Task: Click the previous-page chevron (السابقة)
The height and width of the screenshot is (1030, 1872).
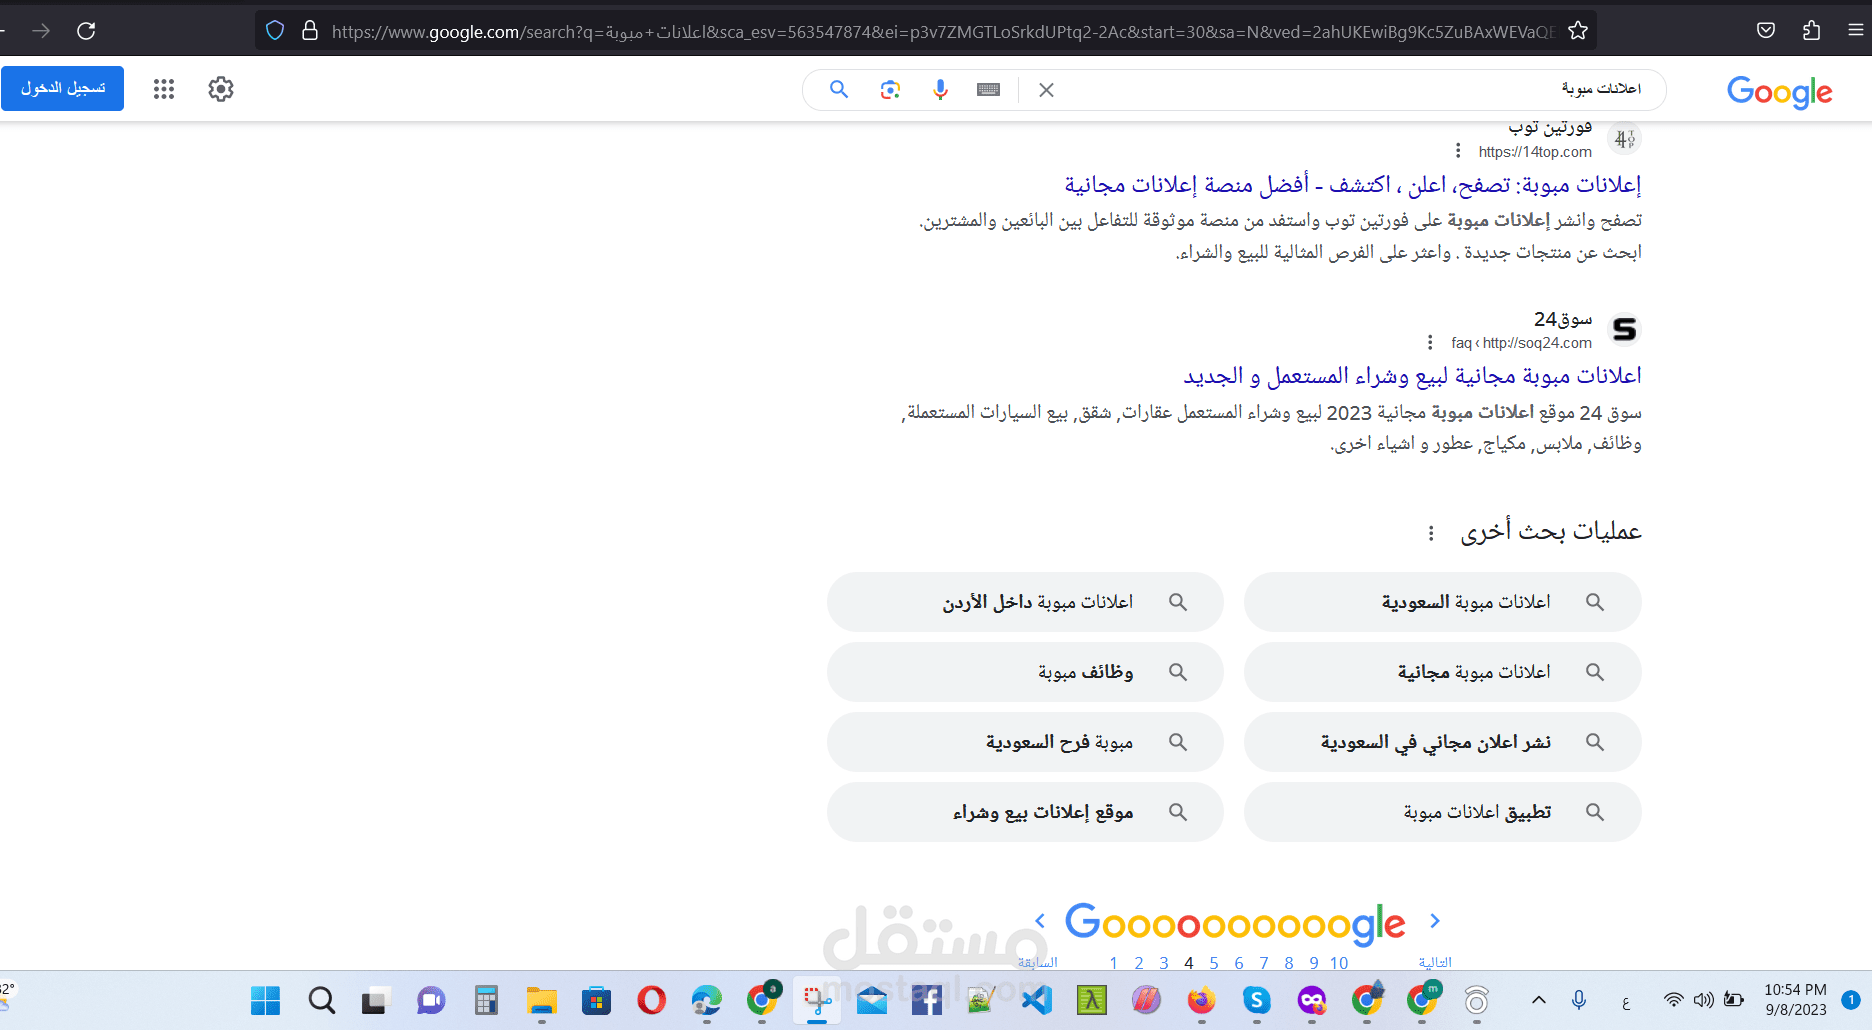Action: (x=1040, y=921)
